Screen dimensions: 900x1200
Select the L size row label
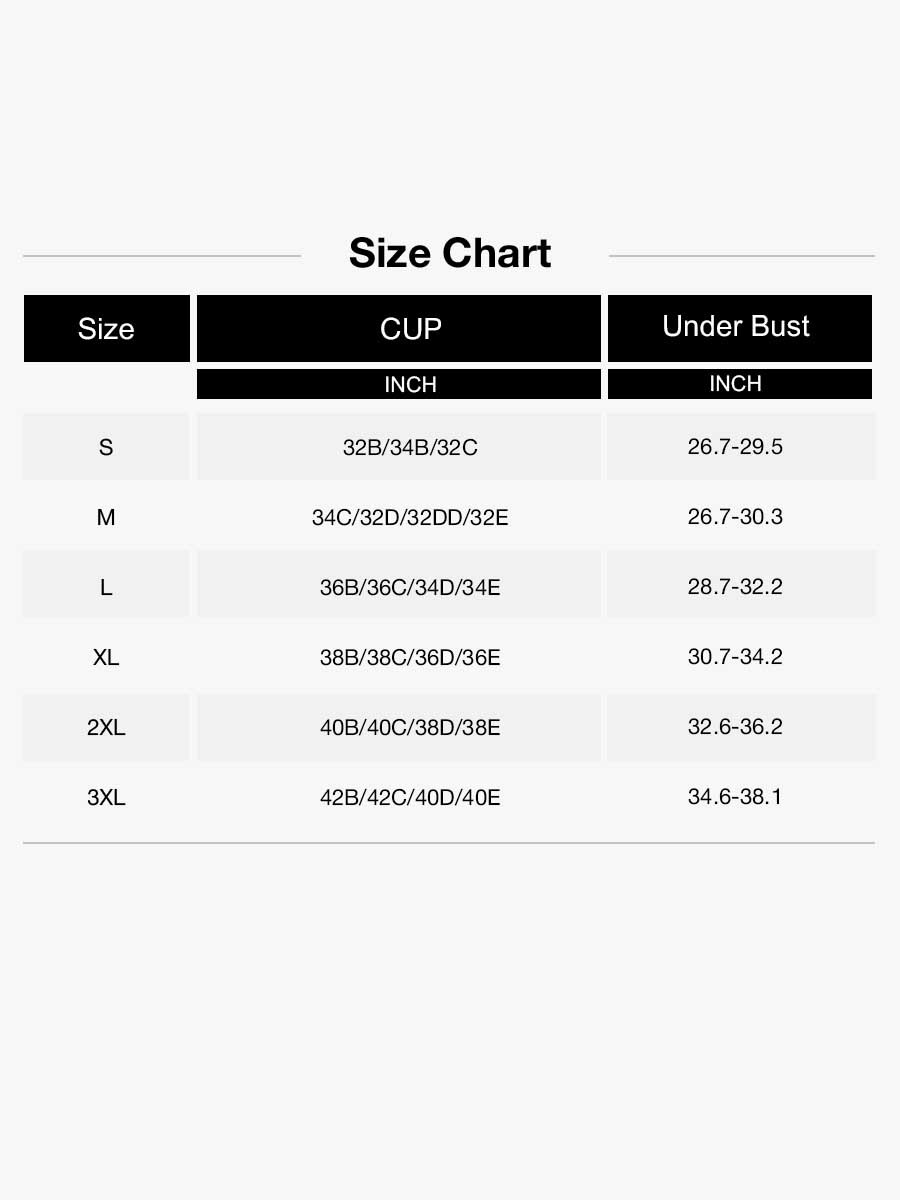(x=106, y=587)
